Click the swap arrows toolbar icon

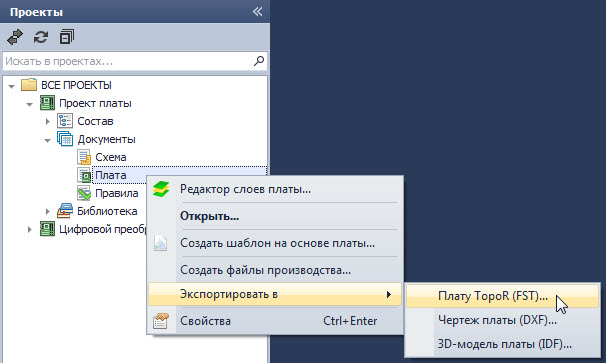(15, 37)
